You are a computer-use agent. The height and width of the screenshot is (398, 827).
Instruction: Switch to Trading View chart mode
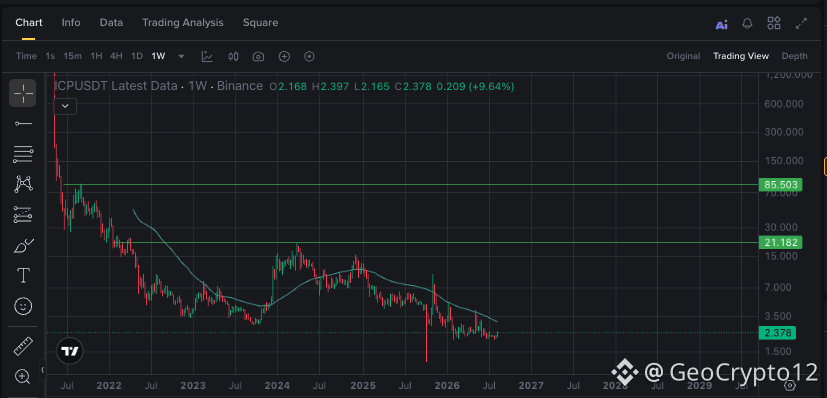click(741, 56)
